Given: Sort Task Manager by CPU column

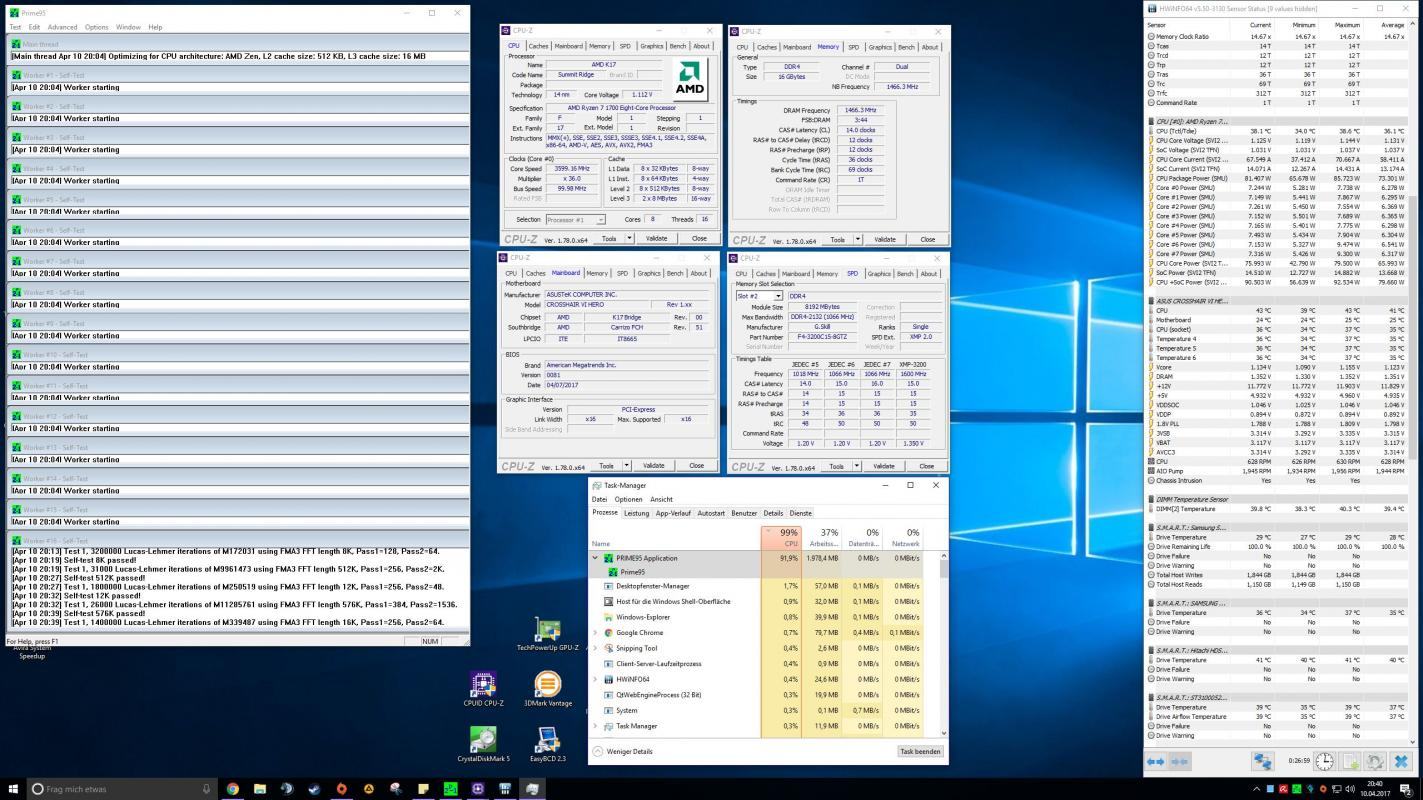Looking at the screenshot, I should 781,537.
